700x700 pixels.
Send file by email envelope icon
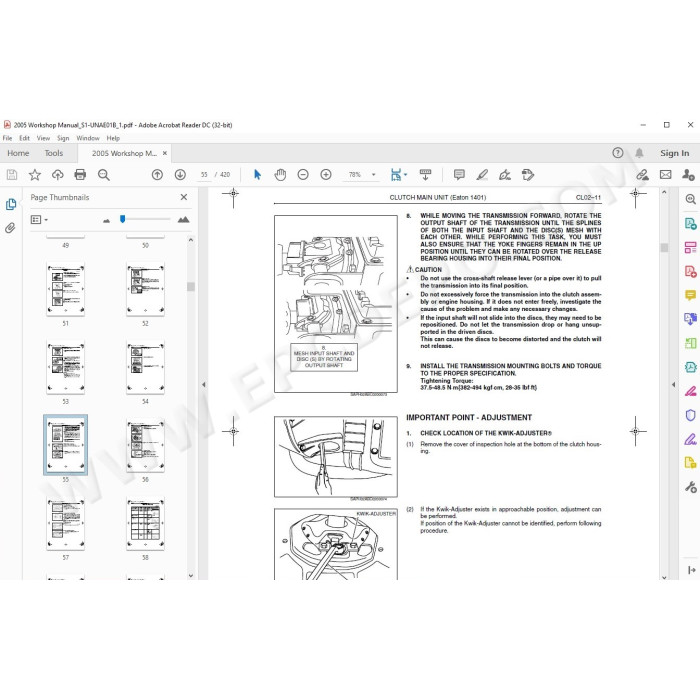666,175
